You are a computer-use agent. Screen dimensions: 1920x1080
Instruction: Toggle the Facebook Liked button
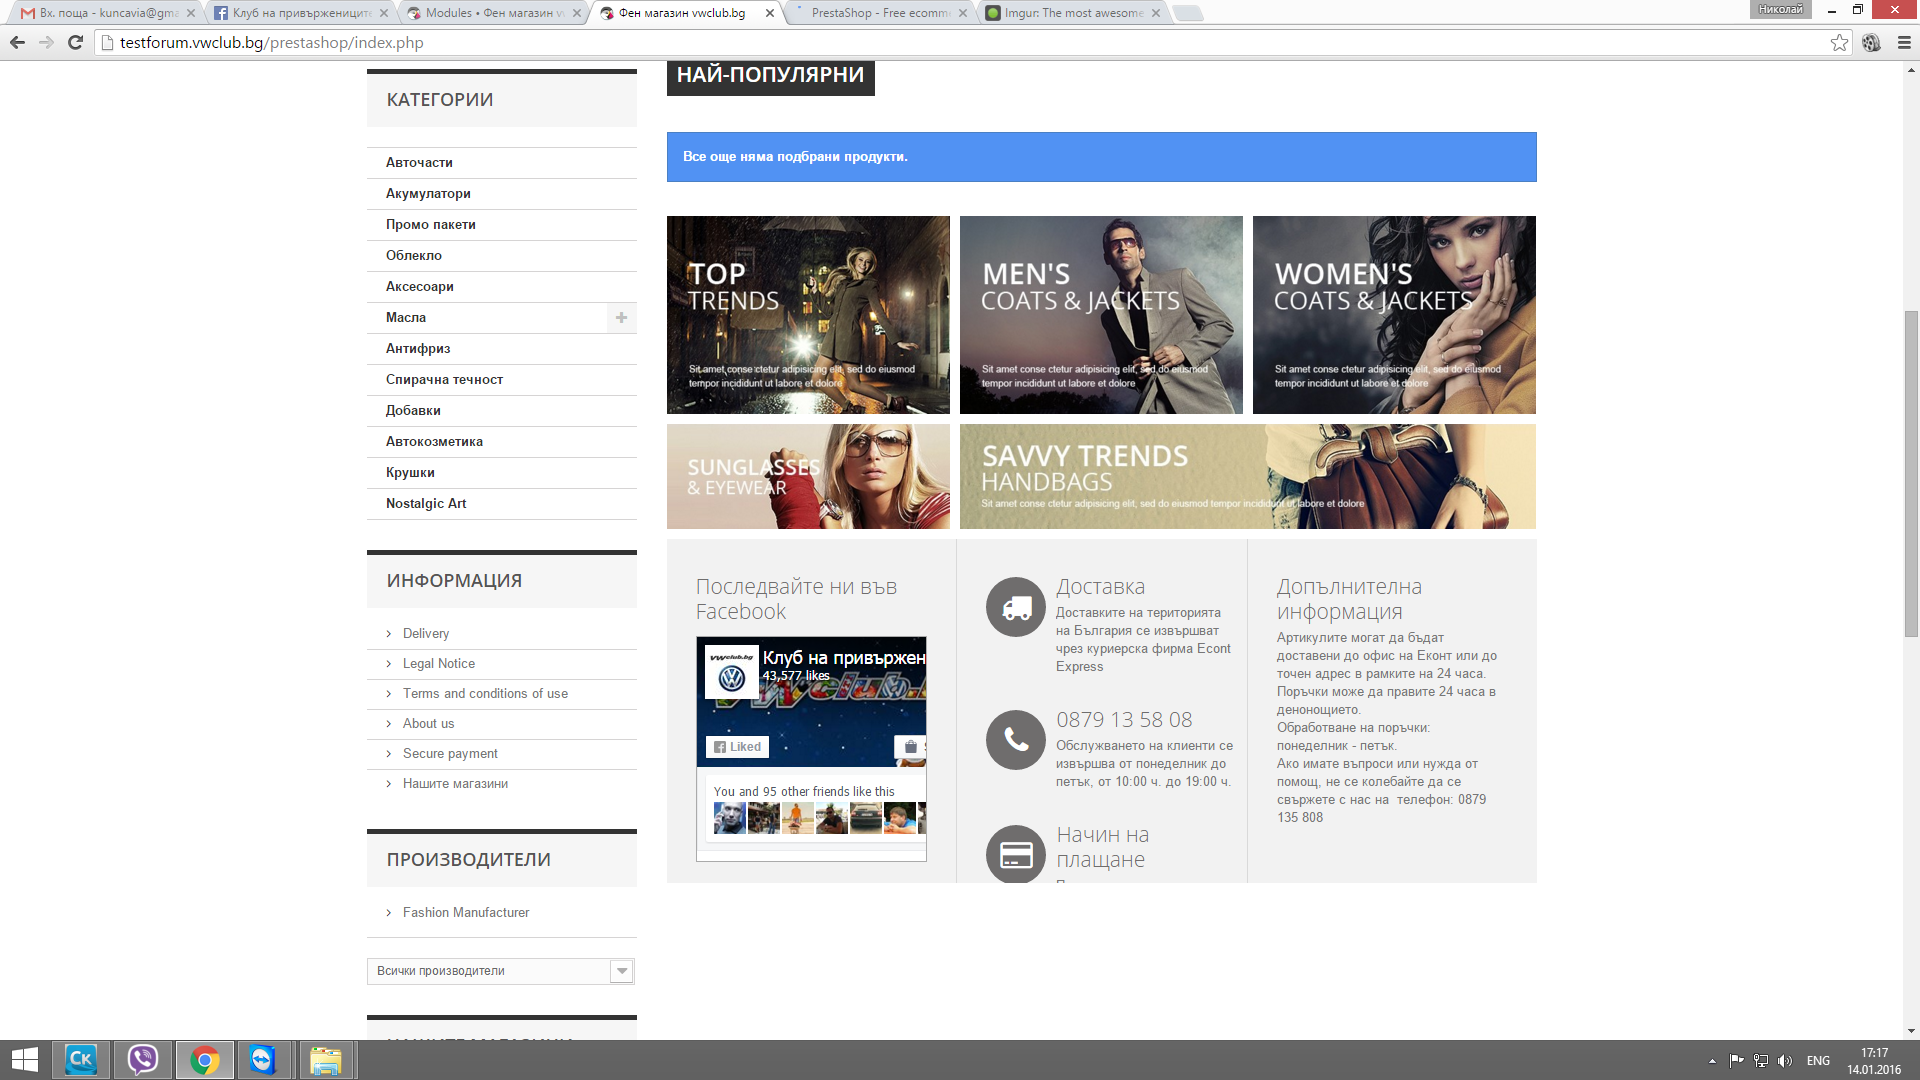click(x=737, y=747)
